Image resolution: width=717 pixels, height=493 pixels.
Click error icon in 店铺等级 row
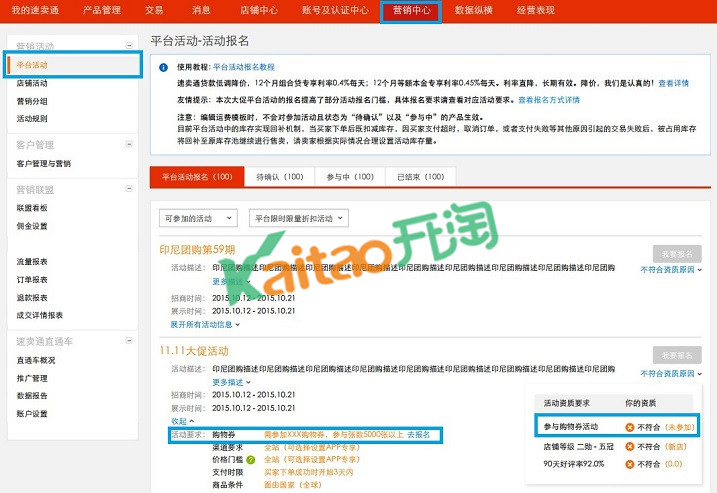[x=630, y=446]
